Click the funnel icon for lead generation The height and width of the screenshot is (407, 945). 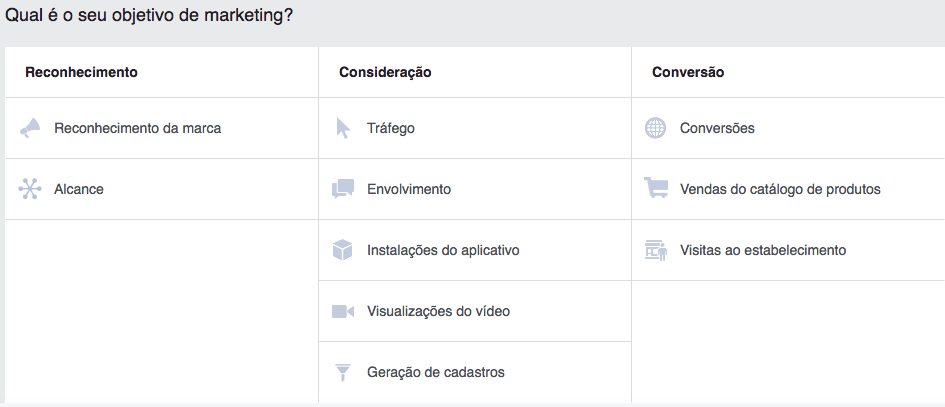coord(342,372)
